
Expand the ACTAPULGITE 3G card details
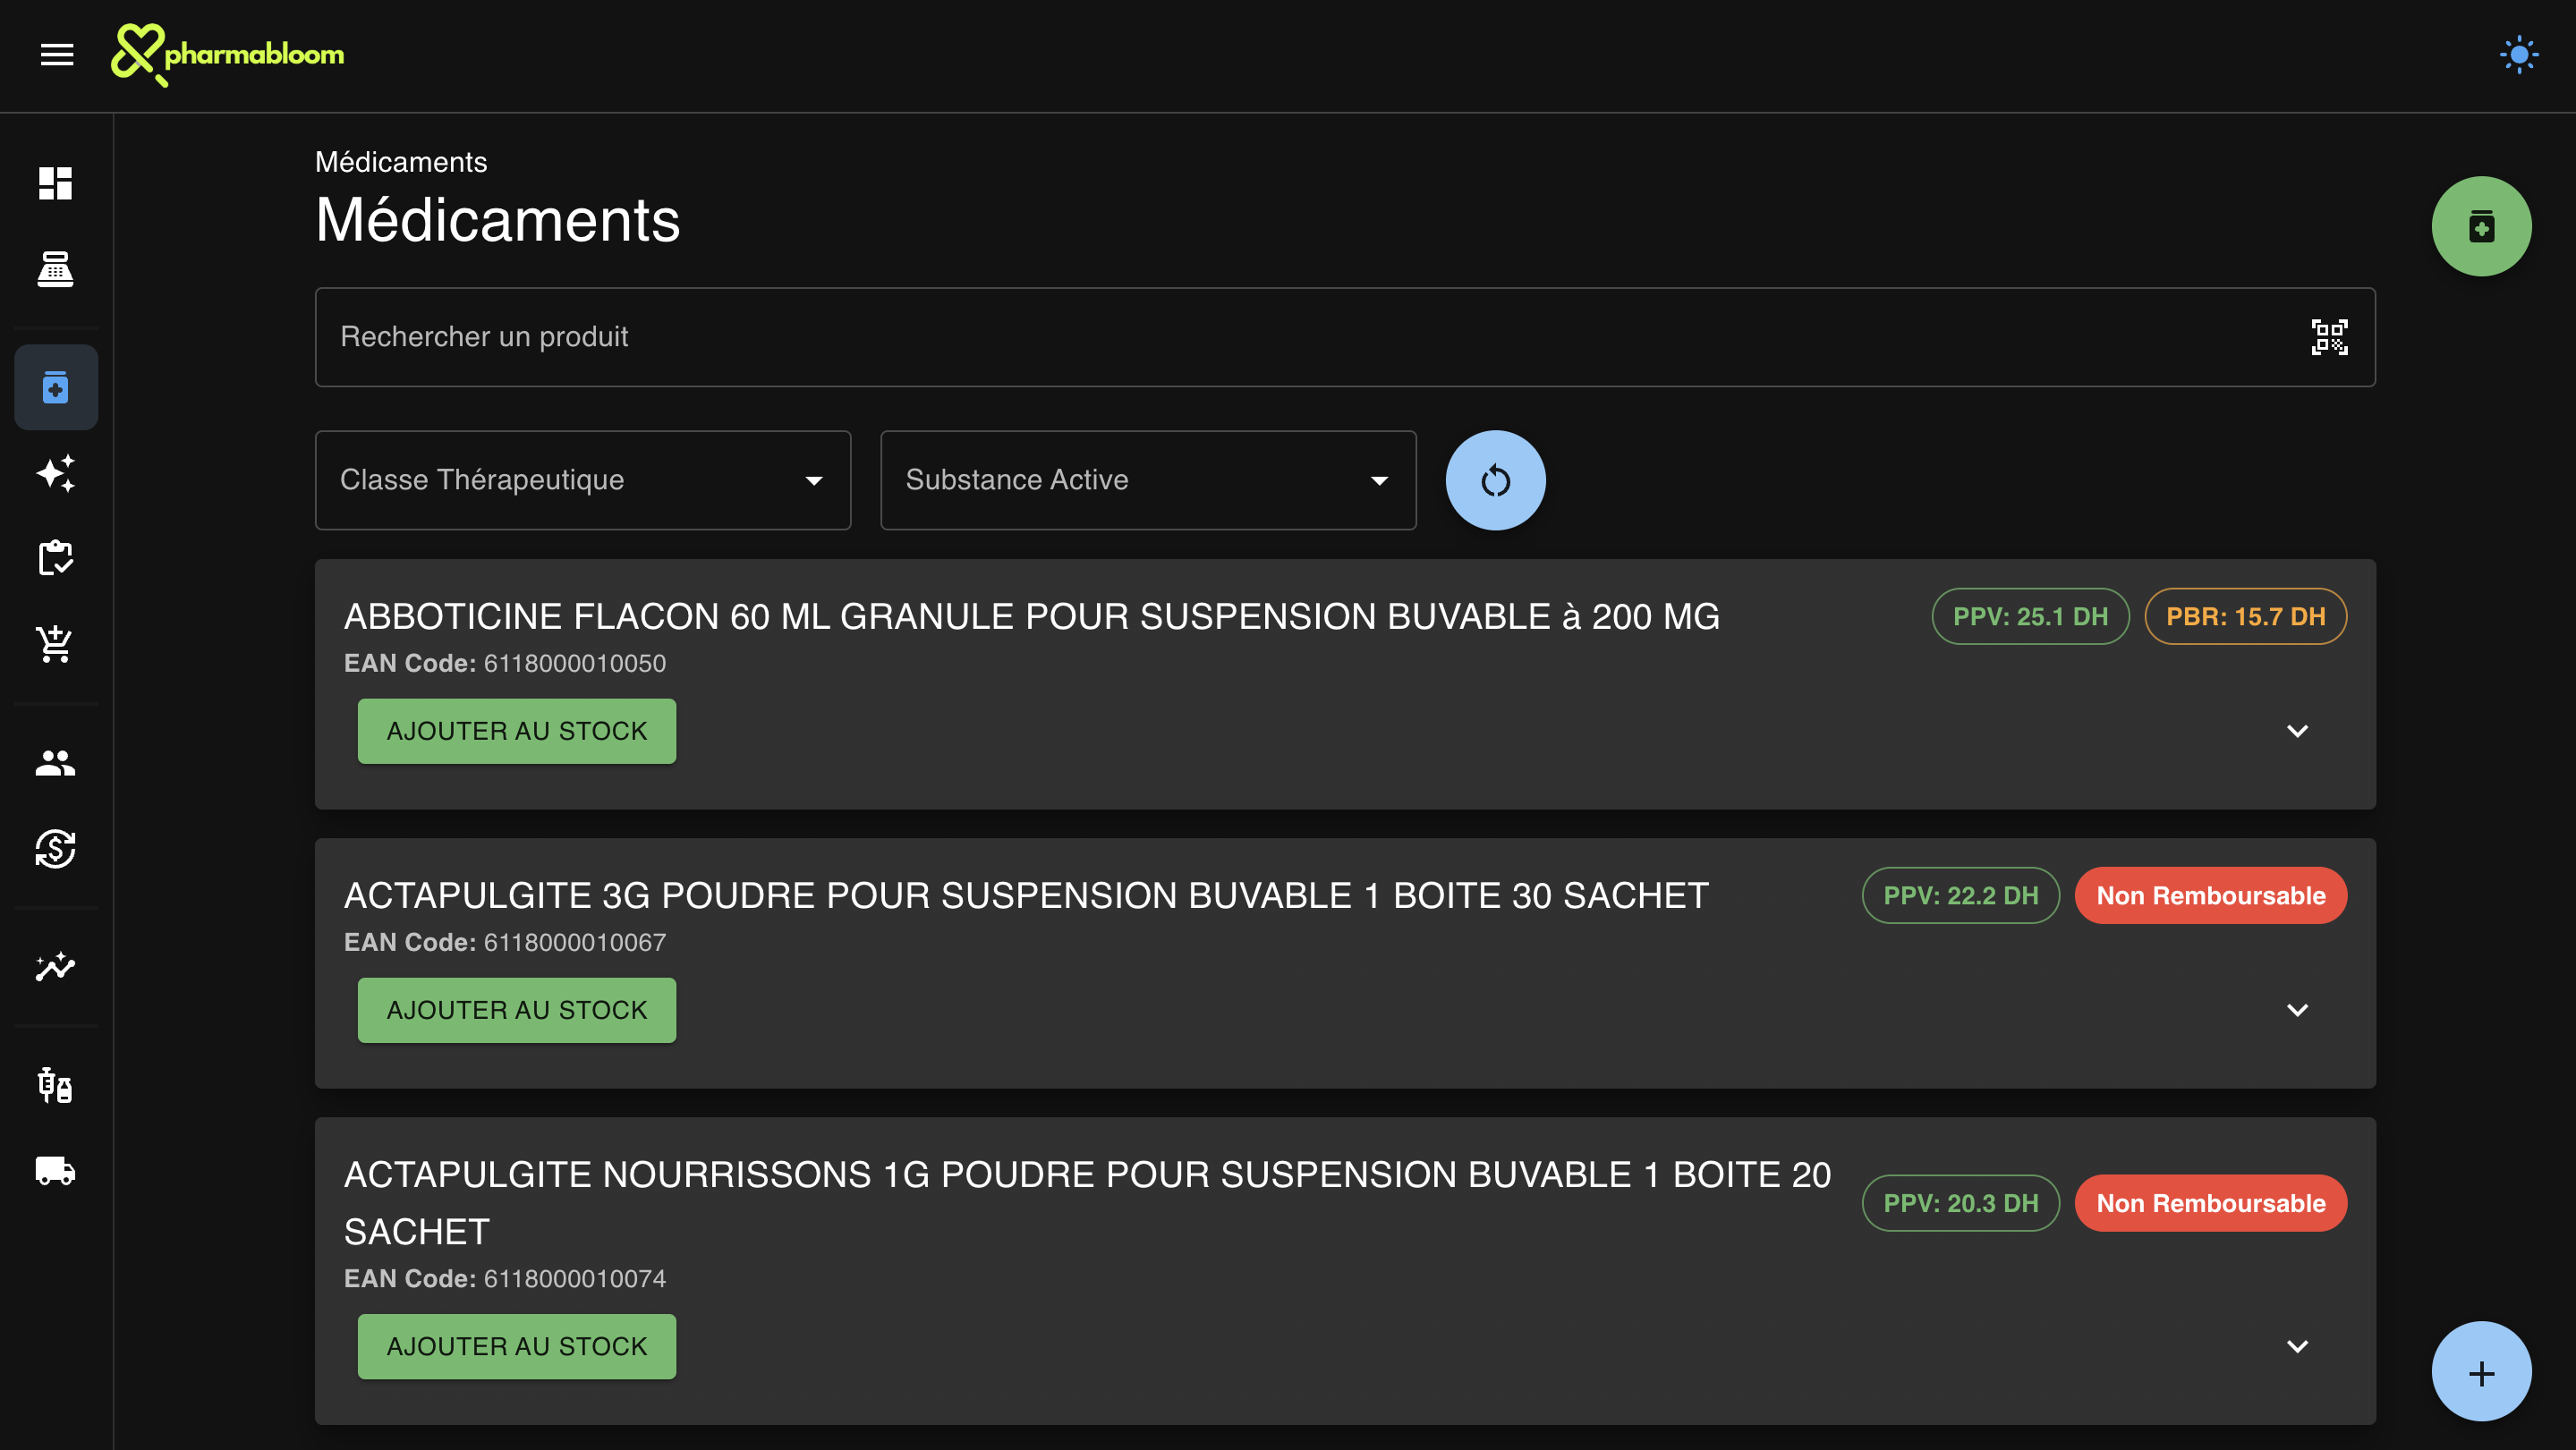[x=2297, y=1010]
